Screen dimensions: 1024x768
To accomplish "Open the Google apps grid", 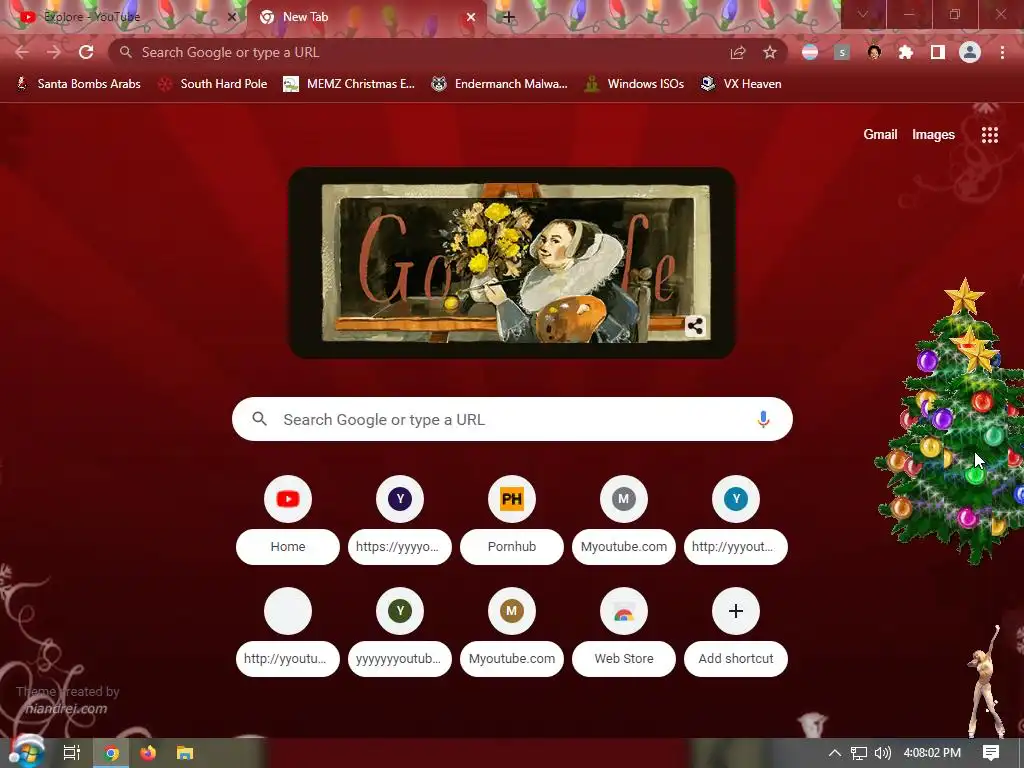I will coord(989,135).
